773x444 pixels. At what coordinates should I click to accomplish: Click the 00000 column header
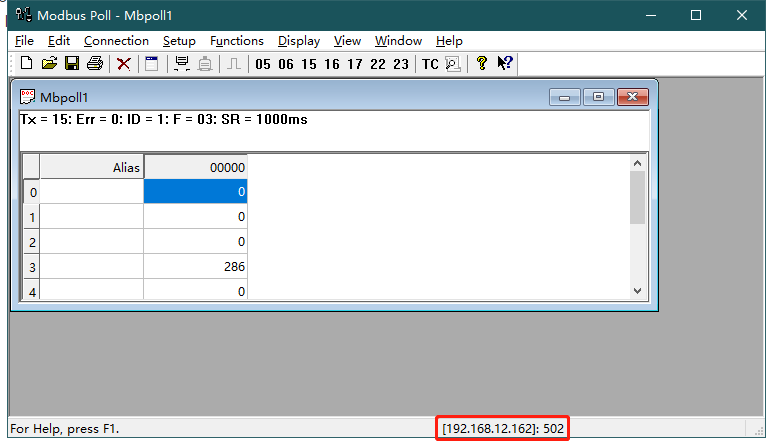point(195,167)
